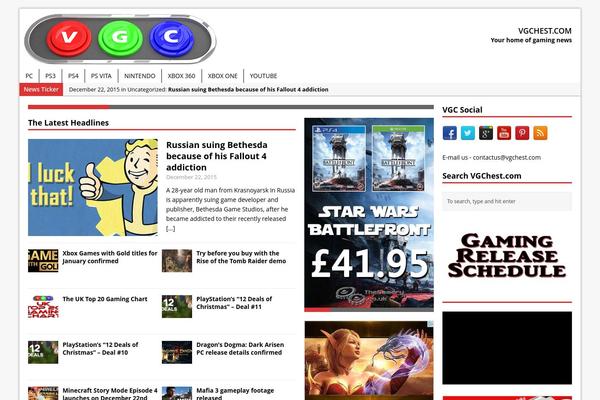Image resolution: width=600 pixels, height=400 pixels.
Task: Open the YouTube social icon
Action: (504, 133)
